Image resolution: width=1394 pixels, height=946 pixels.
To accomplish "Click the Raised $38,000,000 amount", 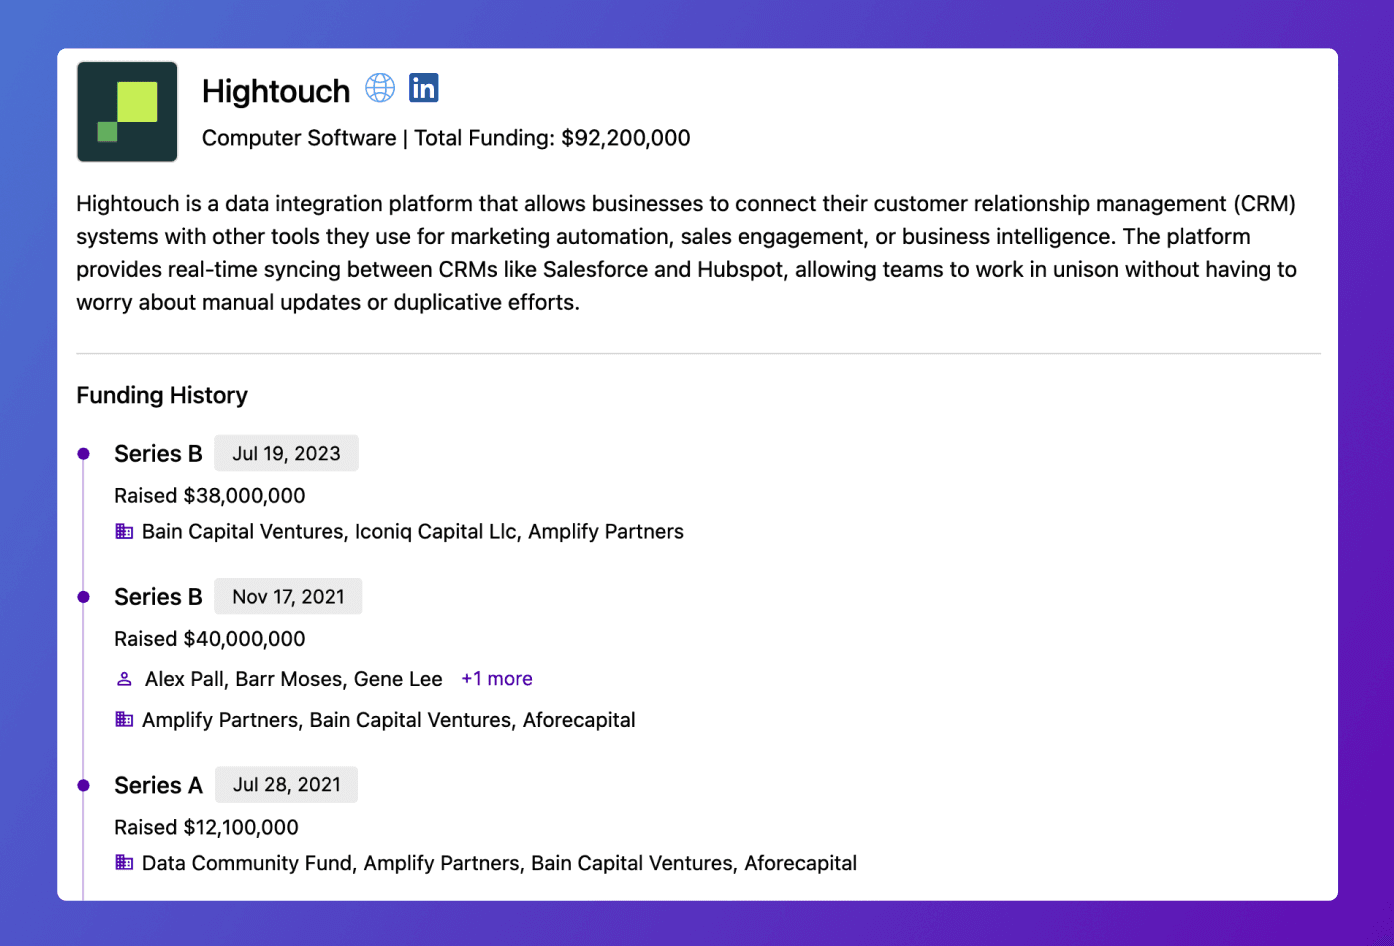I will coord(210,495).
